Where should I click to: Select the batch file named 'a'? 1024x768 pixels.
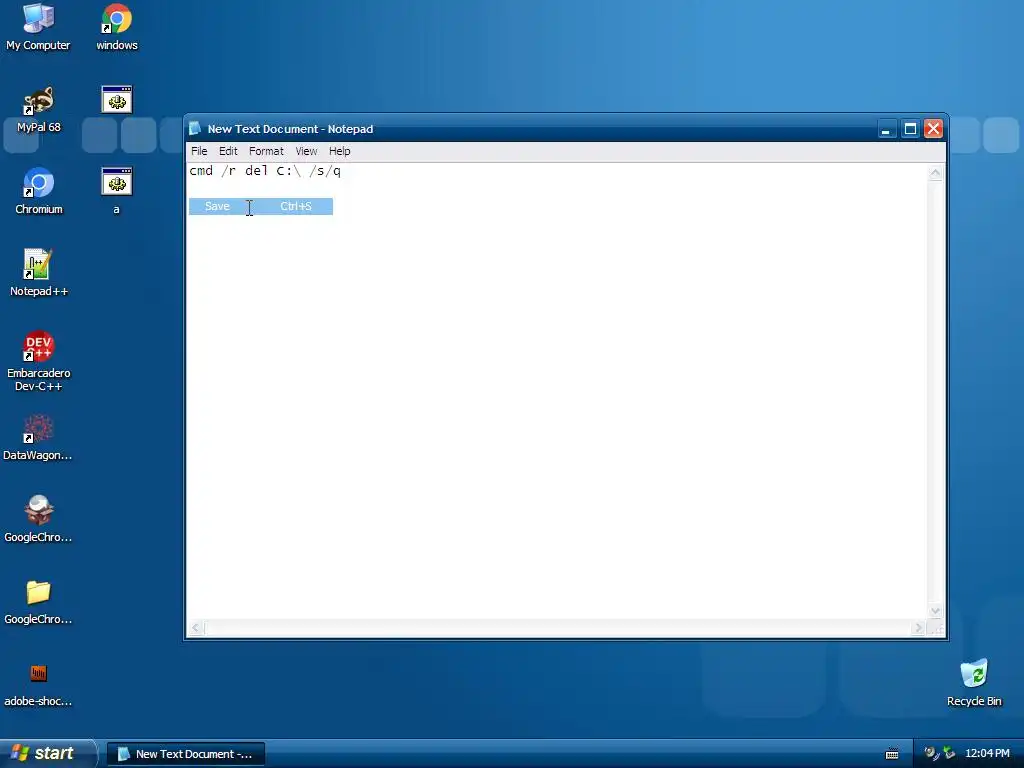tap(117, 191)
